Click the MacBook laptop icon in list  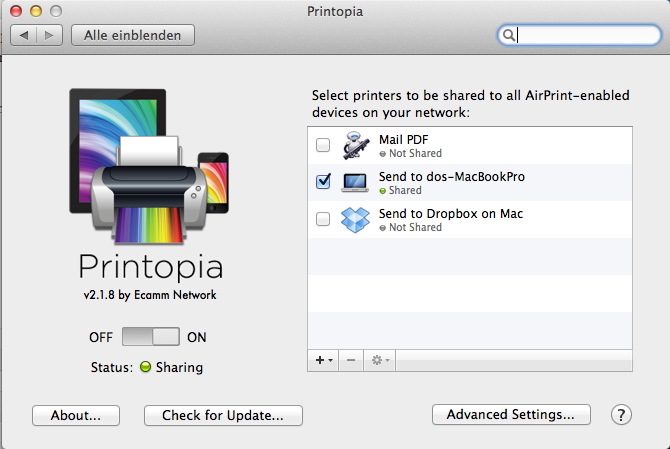[x=355, y=182]
